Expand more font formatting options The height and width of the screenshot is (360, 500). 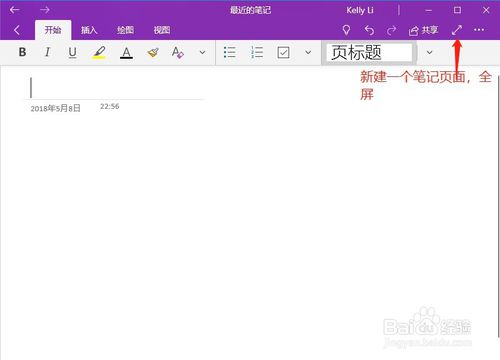pyautogui.click(x=202, y=52)
